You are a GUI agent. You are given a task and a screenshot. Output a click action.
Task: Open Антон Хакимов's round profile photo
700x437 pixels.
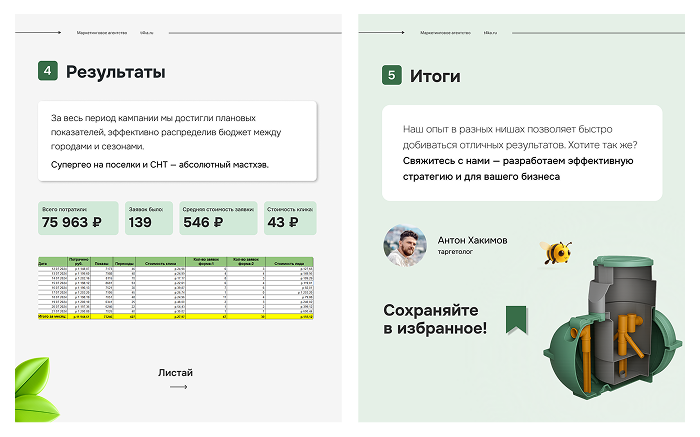click(x=404, y=246)
